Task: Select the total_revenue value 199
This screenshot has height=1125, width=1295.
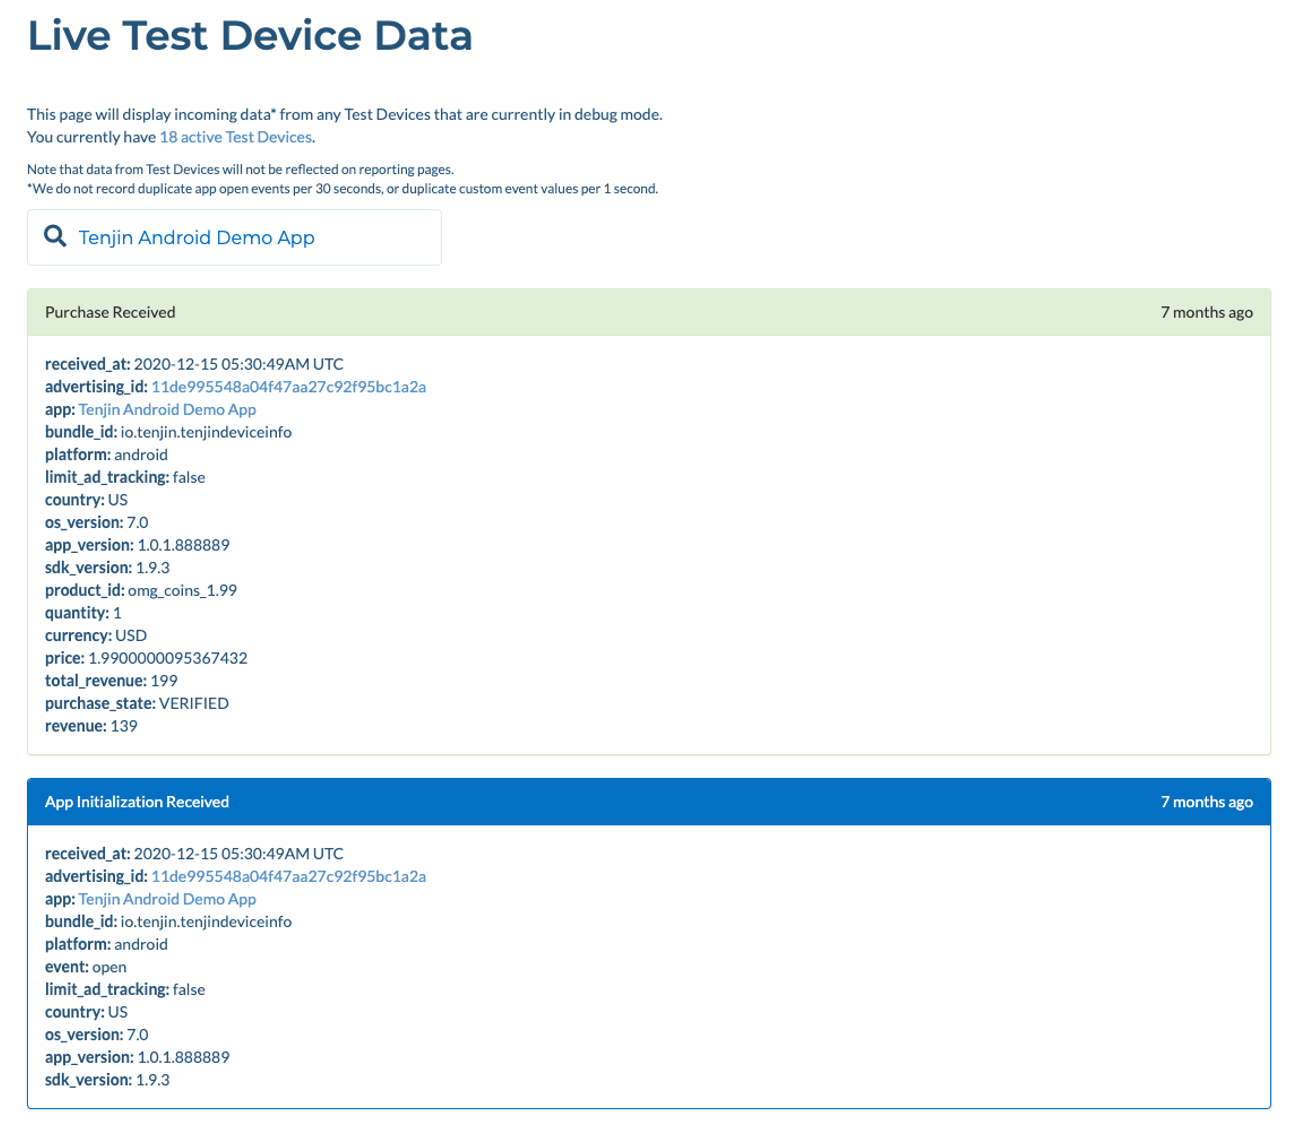Action: tap(164, 681)
